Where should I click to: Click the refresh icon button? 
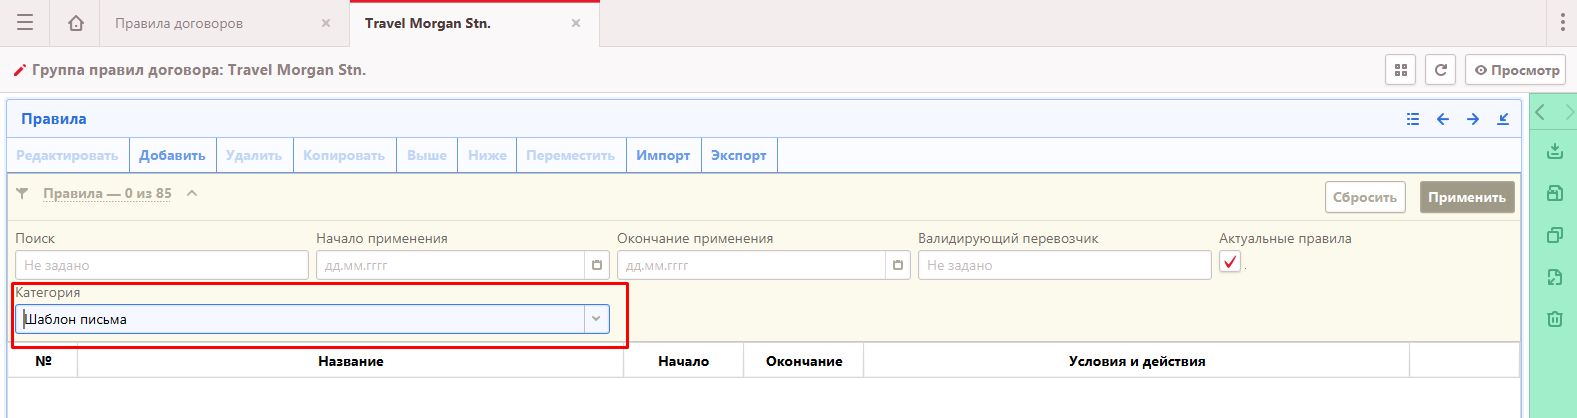(1440, 70)
